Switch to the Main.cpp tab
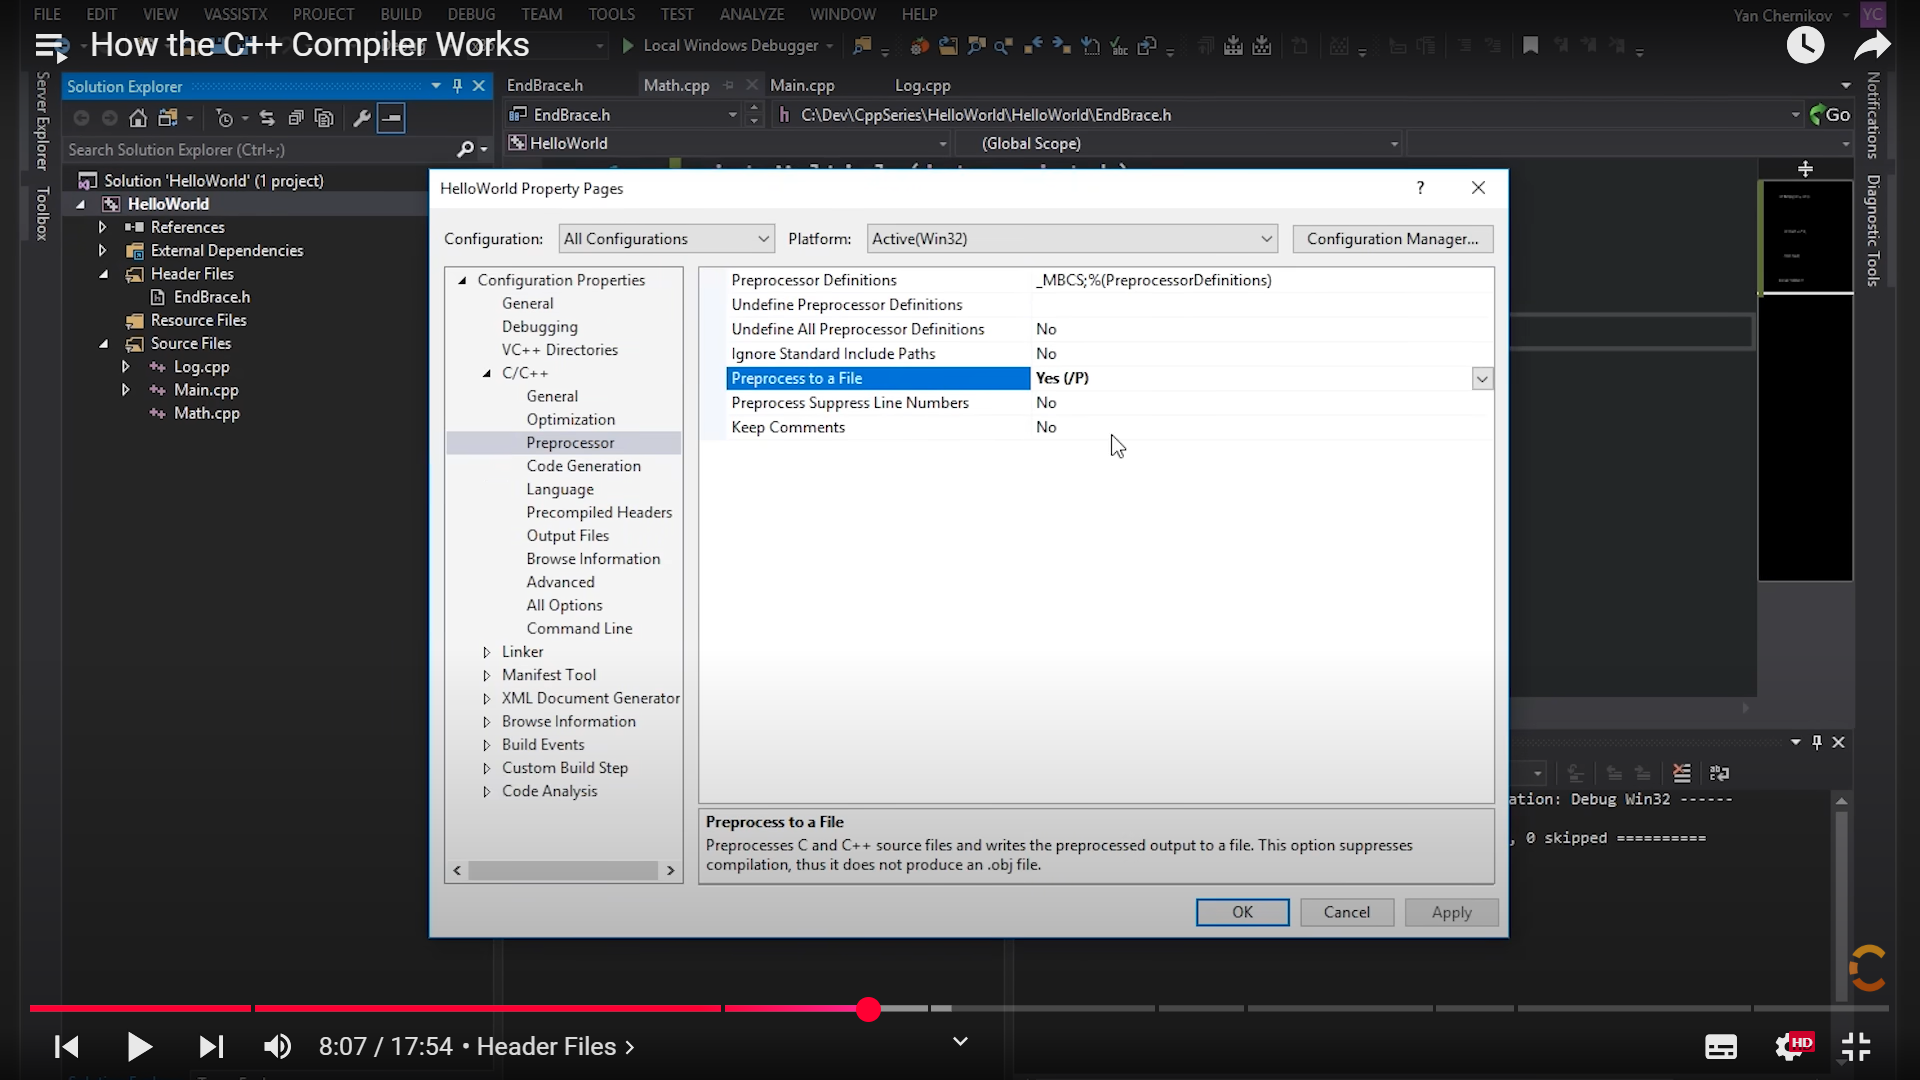Image resolution: width=1920 pixels, height=1080 pixels. 803,85
